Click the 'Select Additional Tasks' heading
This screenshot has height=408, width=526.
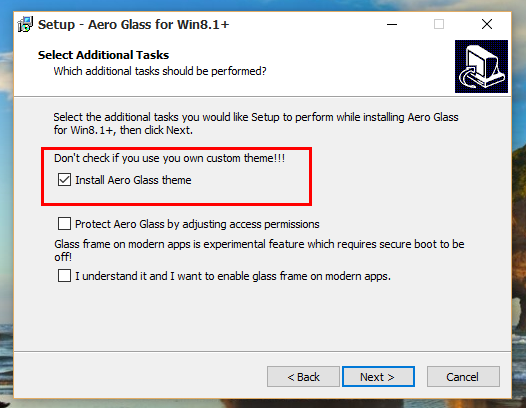pyautogui.click(x=103, y=55)
